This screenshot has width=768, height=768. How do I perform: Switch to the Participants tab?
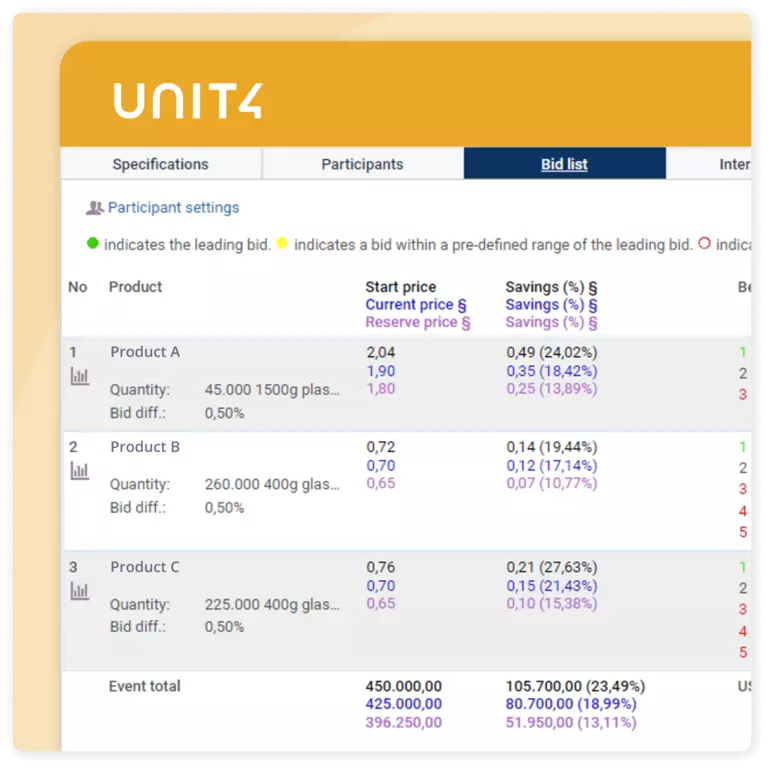362,164
